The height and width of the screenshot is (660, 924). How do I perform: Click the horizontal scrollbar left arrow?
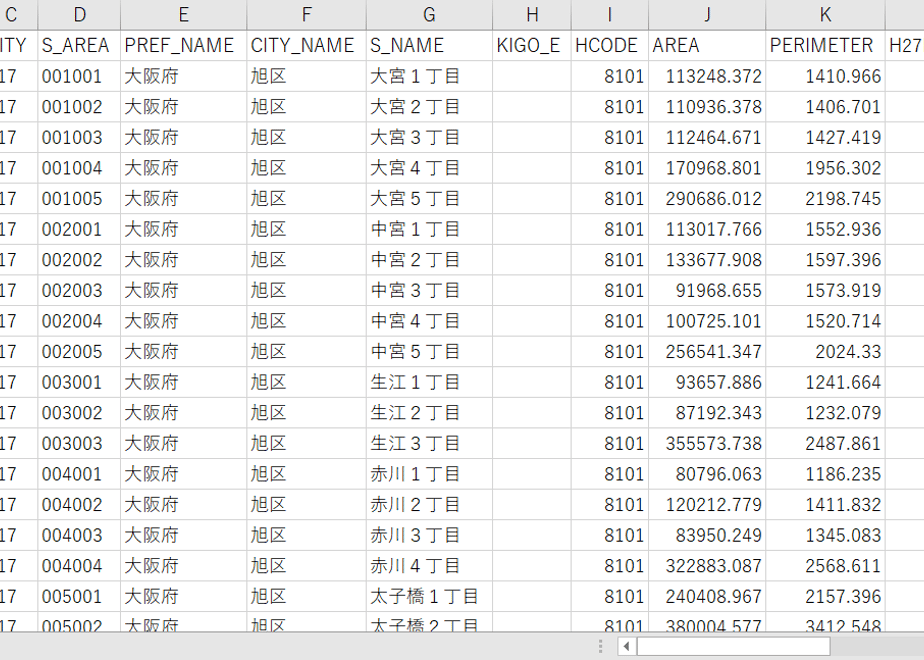[626, 646]
